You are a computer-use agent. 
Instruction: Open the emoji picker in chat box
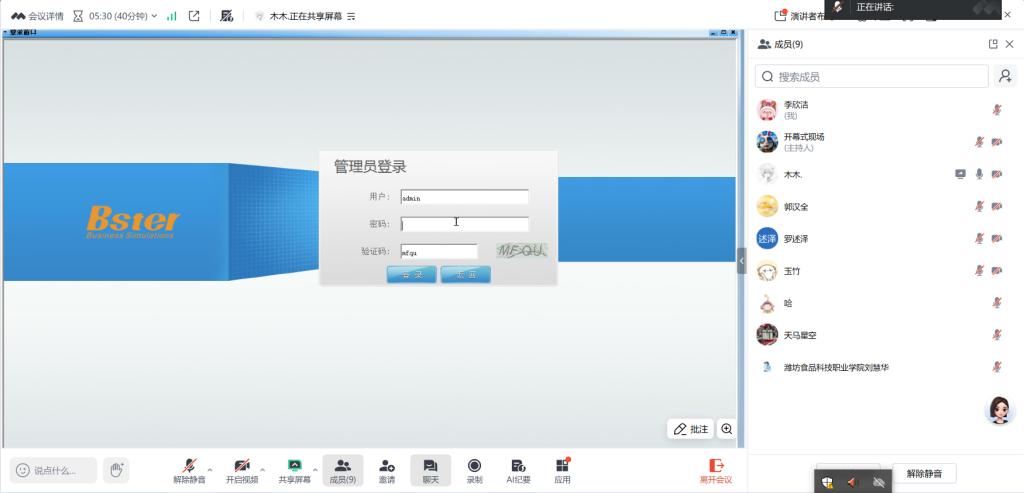[21, 470]
